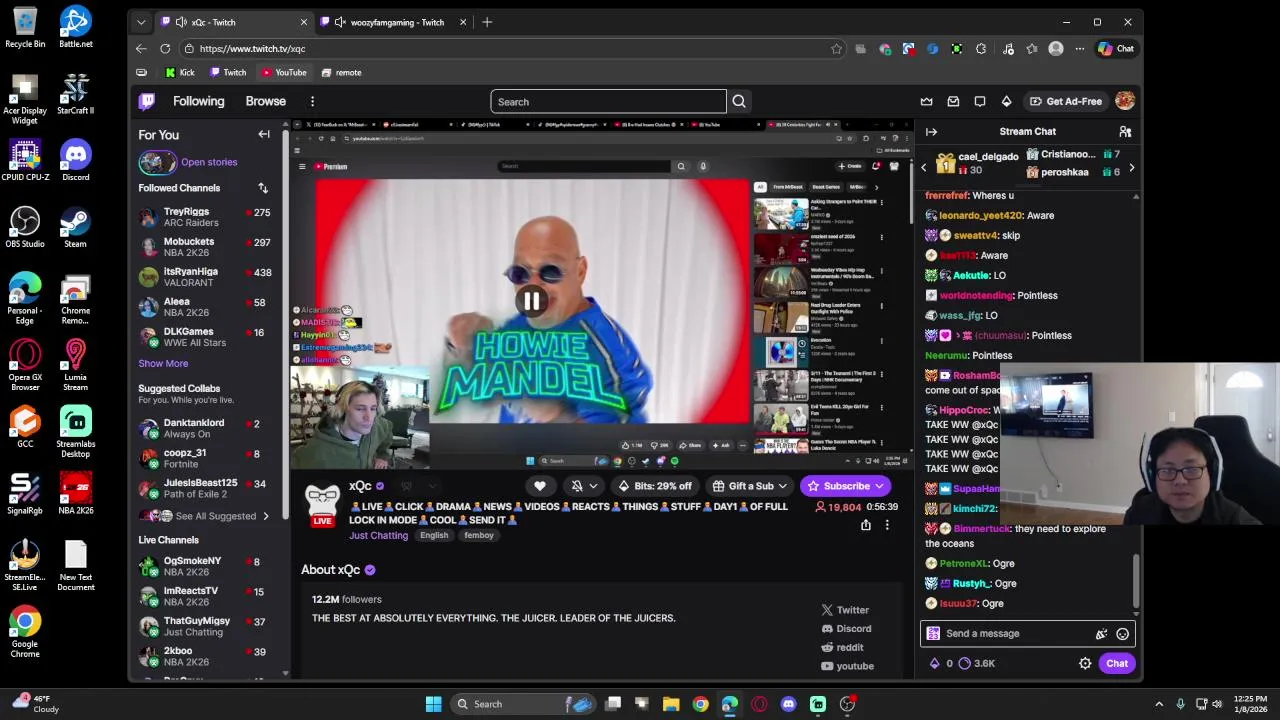This screenshot has height=720, width=1280.
Task: Click the Get Ad-Free button
Action: [x=1066, y=101]
